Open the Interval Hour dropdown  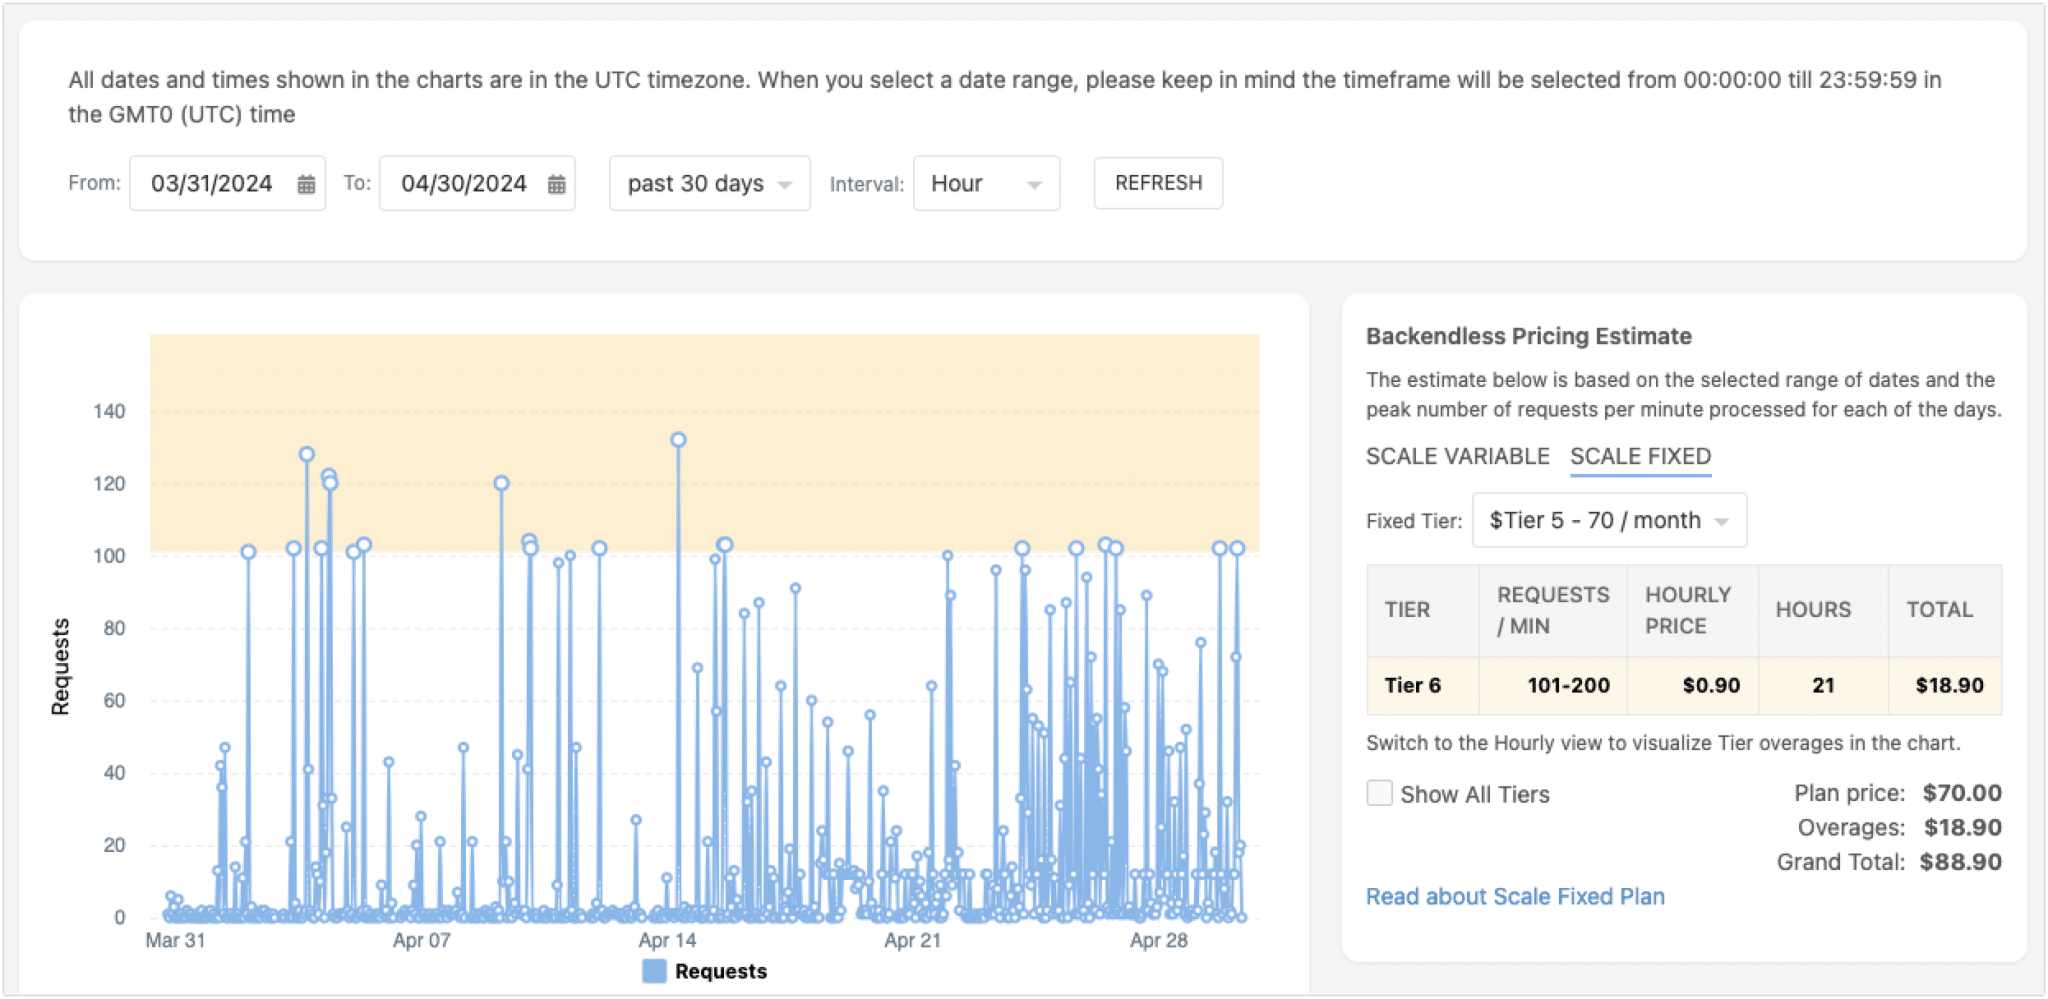pyautogui.click(x=985, y=184)
